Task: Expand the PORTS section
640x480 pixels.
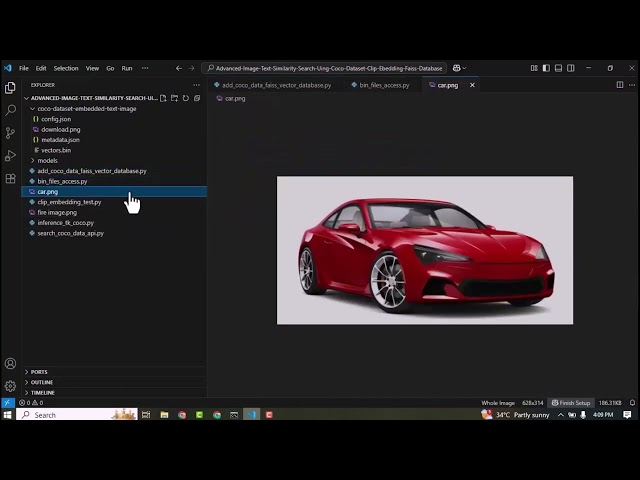Action: tap(114, 372)
